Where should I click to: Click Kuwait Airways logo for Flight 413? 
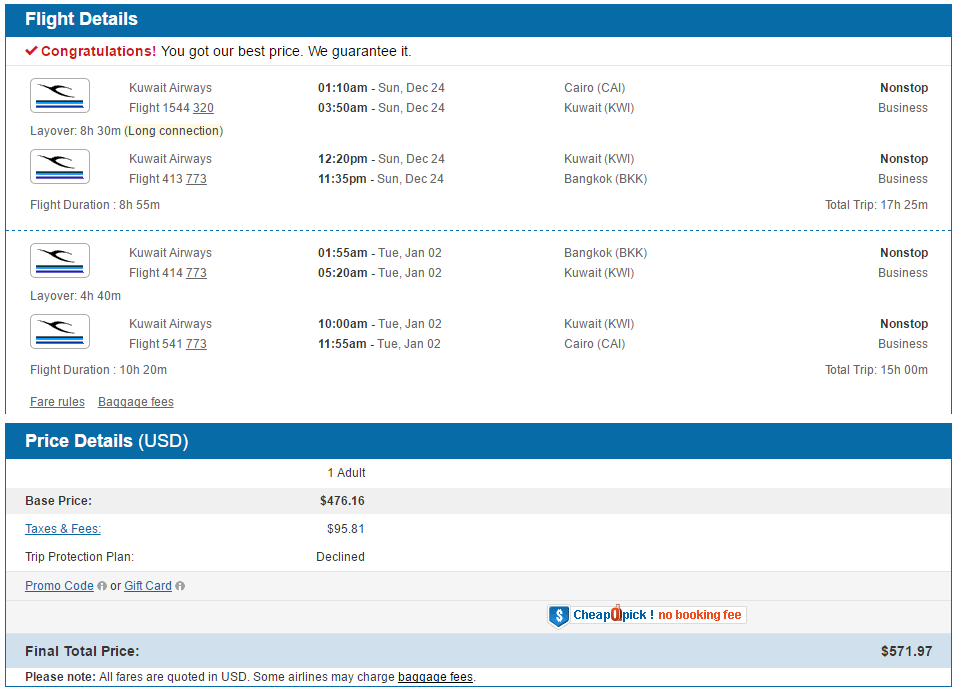tap(60, 167)
